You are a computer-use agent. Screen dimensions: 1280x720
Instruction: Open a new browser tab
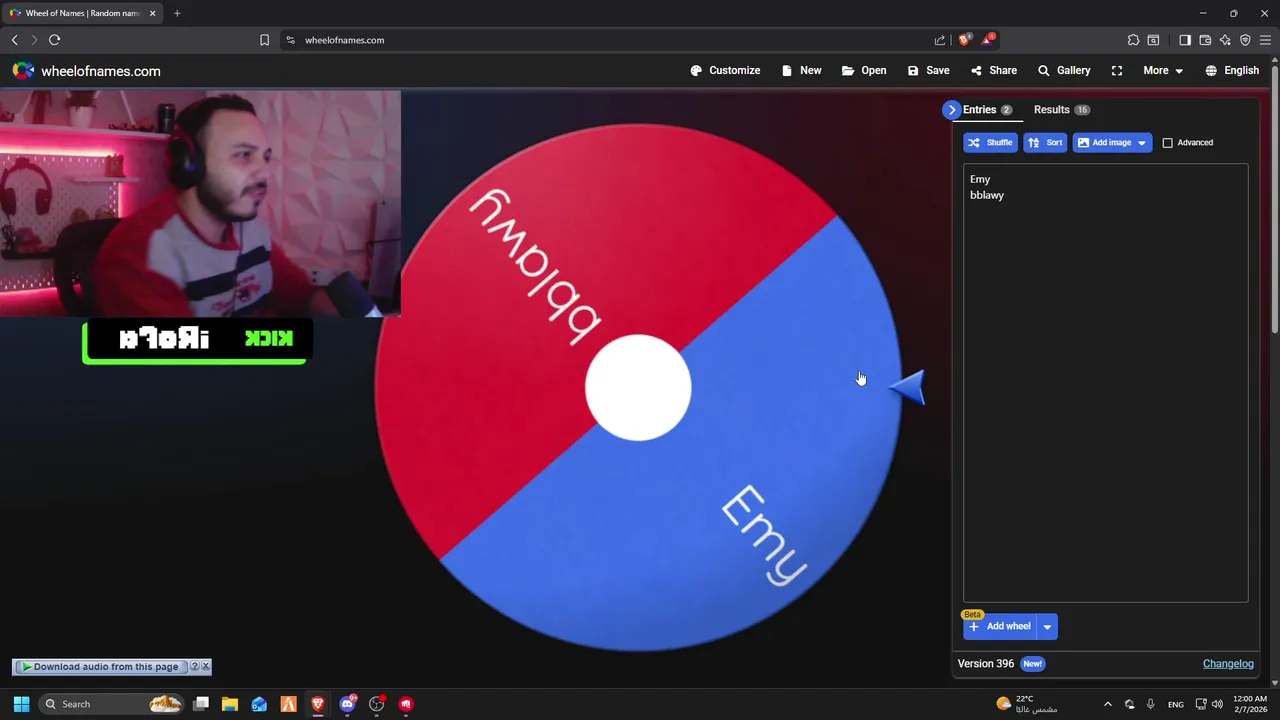[x=177, y=13]
